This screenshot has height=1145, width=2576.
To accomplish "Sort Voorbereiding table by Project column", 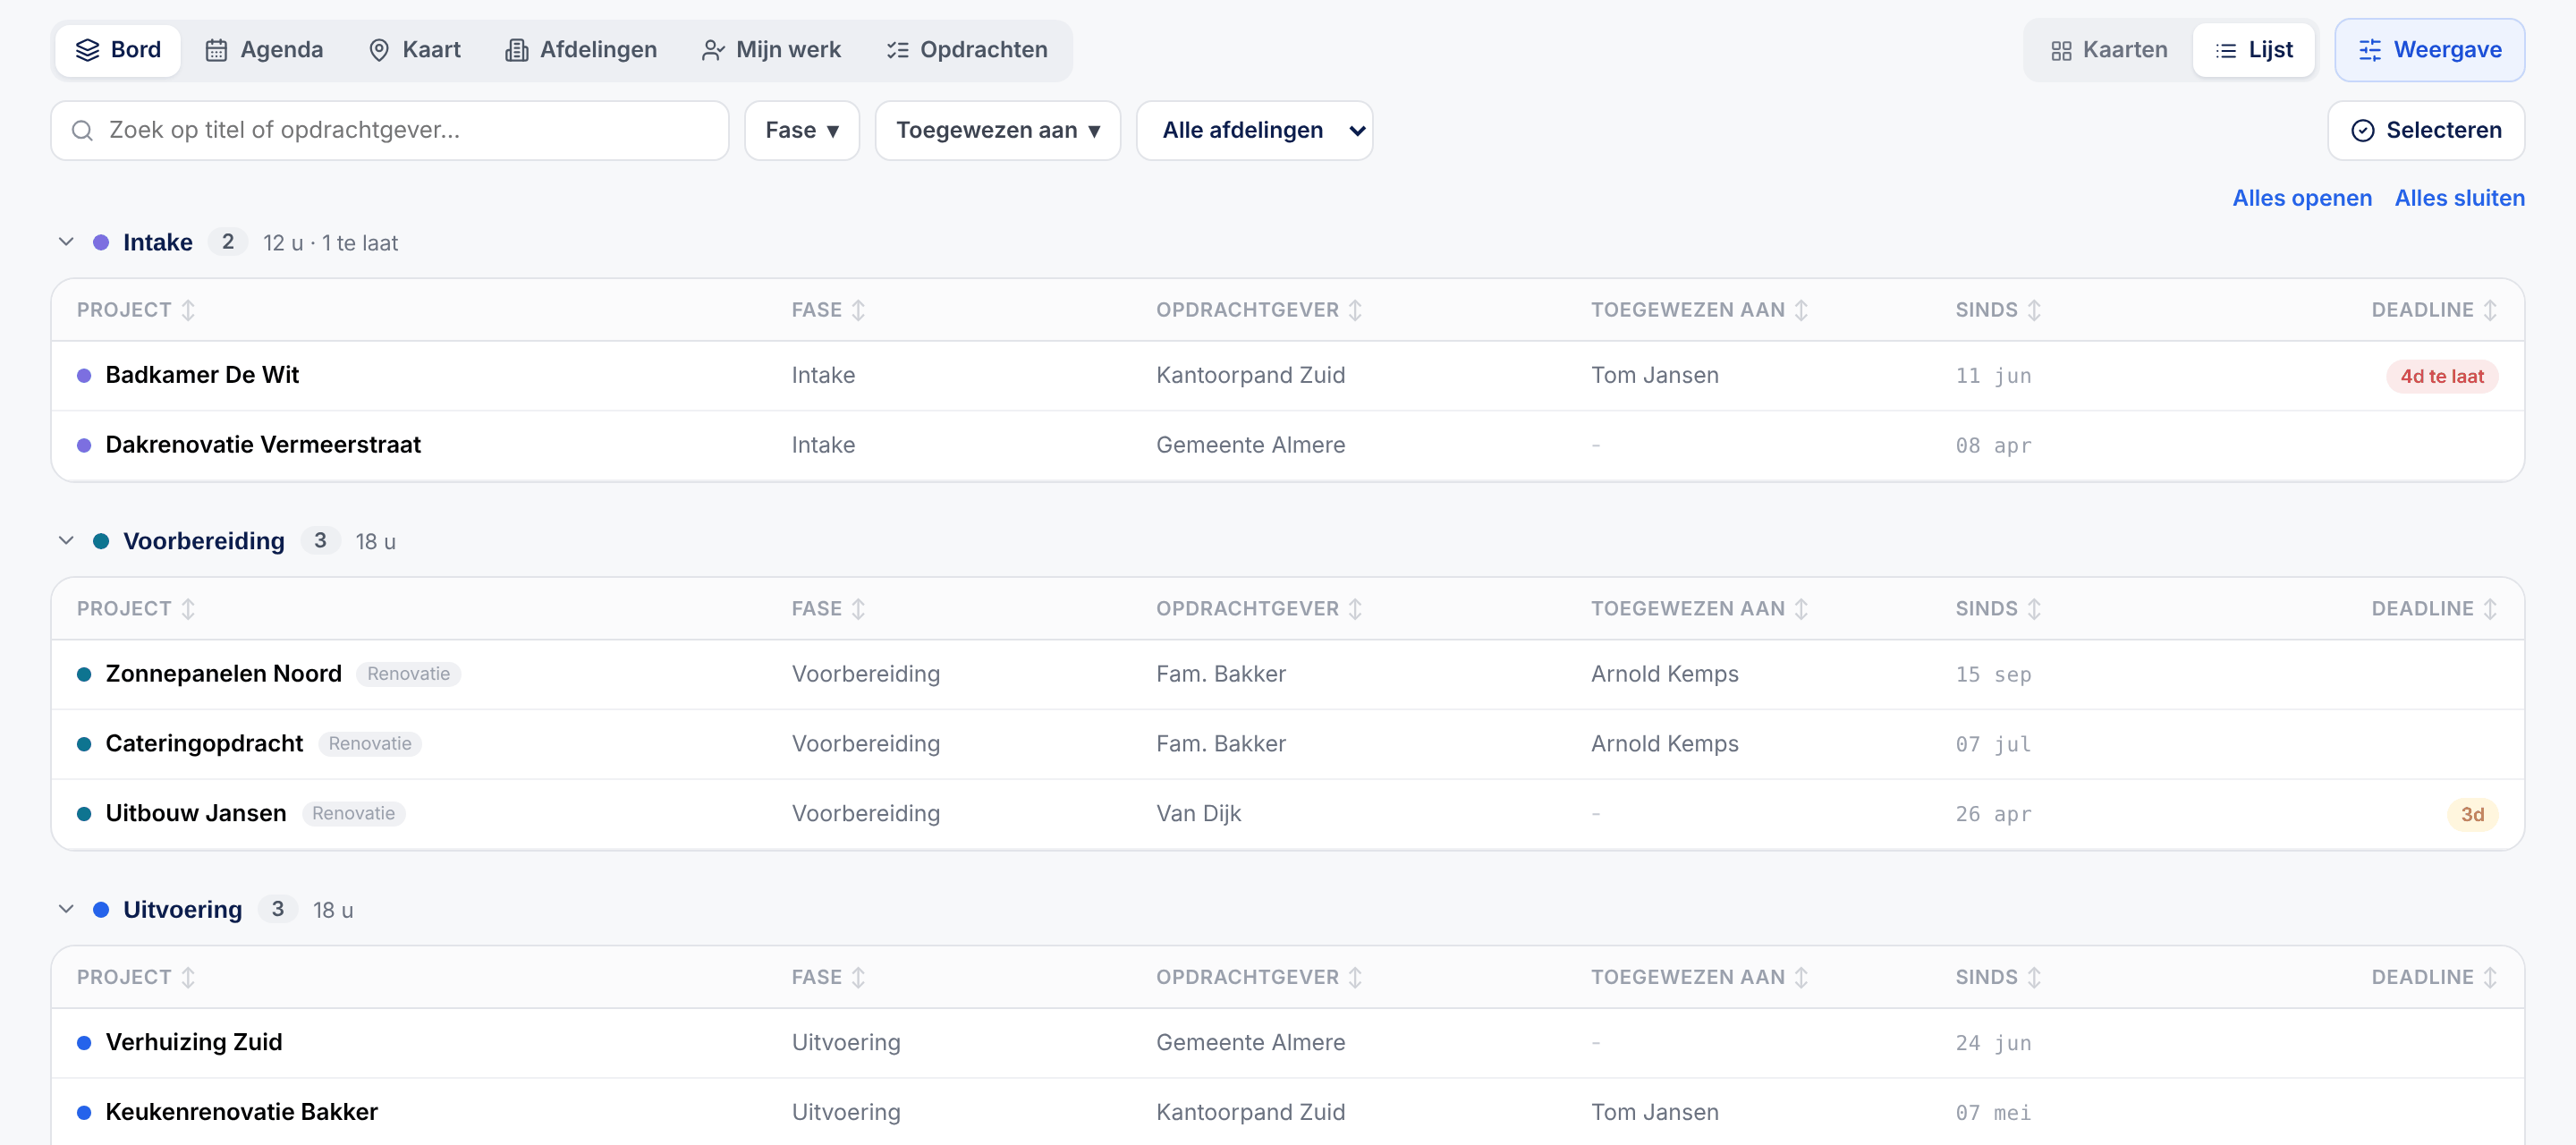I will coord(135,609).
